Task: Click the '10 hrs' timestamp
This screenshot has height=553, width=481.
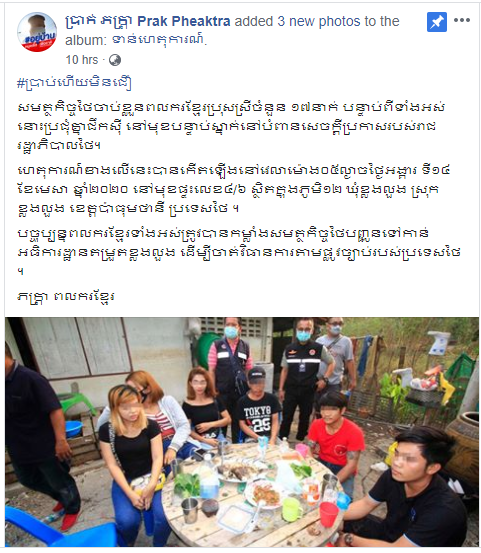Action: tap(82, 60)
